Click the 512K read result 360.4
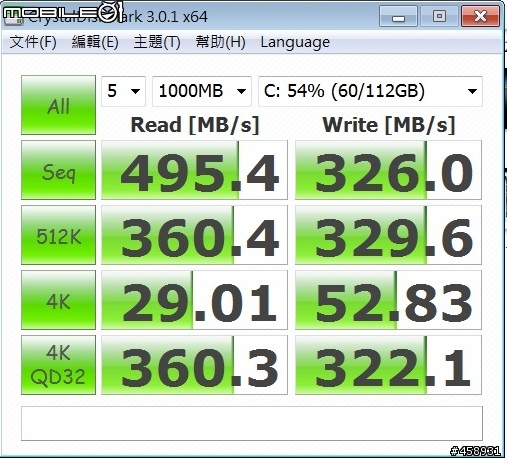Image resolution: width=507 pixels, height=459 pixels. click(x=194, y=235)
